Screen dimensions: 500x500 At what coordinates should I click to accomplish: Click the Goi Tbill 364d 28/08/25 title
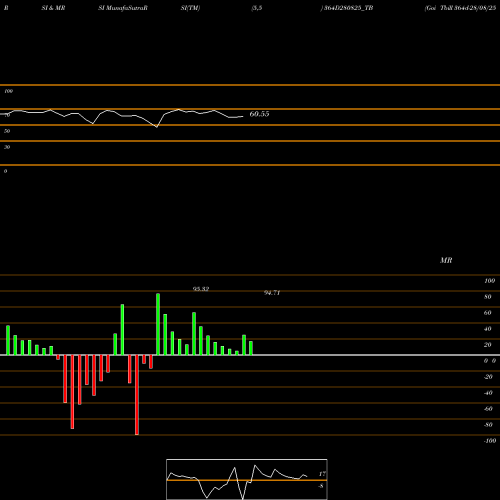460,8
